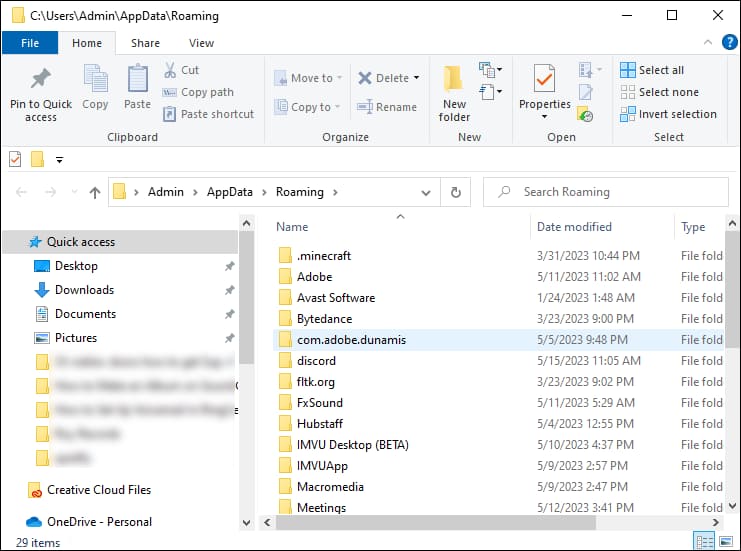
Task: Click Properties icon in Quick Access Toolbar
Action: [15, 159]
